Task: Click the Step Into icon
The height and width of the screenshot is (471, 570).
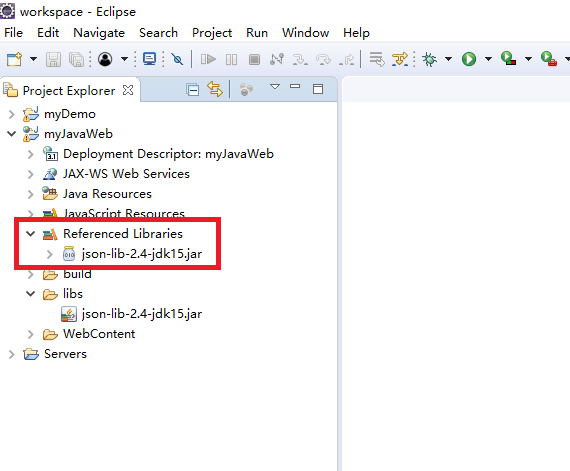Action: [300, 60]
